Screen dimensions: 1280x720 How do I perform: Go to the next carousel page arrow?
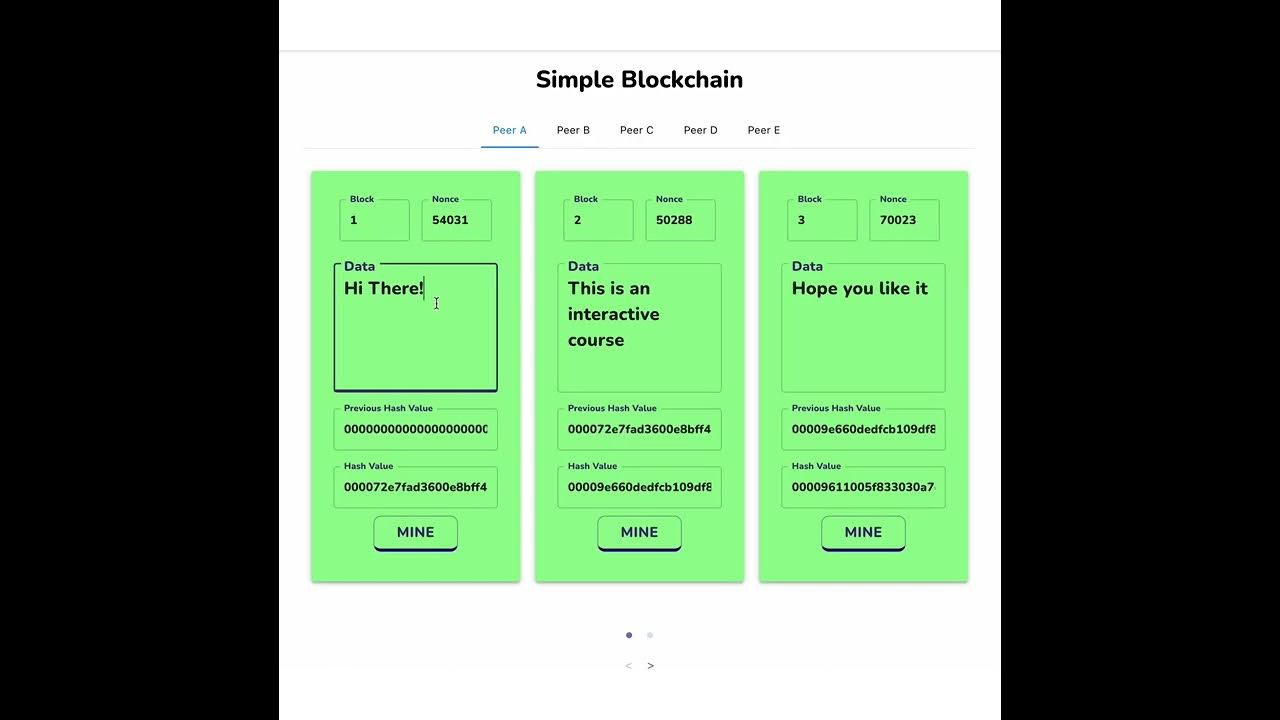coord(651,666)
